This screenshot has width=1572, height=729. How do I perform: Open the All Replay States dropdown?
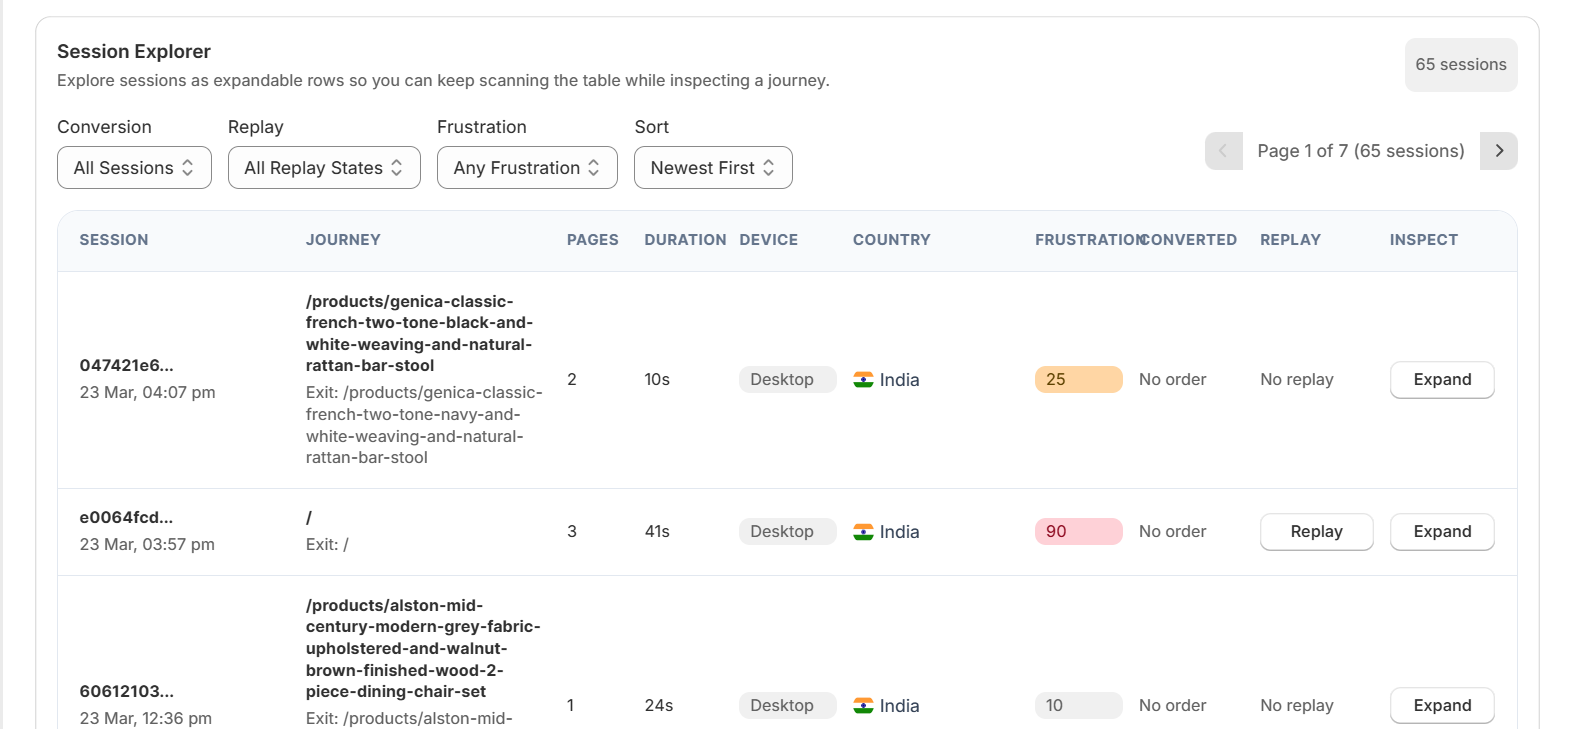point(324,168)
